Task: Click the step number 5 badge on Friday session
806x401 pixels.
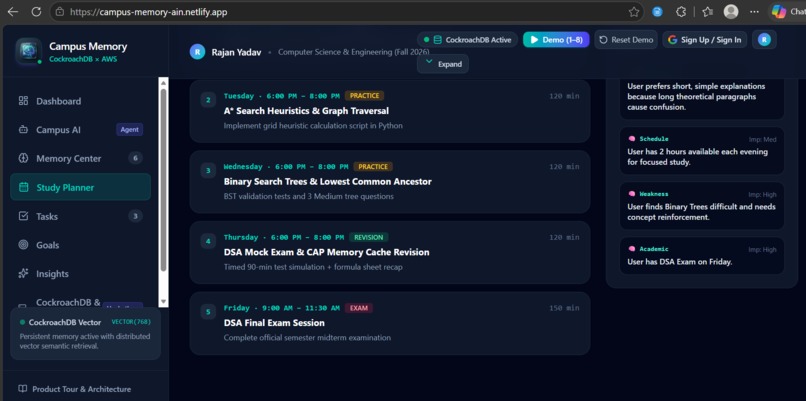Action: [208, 312]
